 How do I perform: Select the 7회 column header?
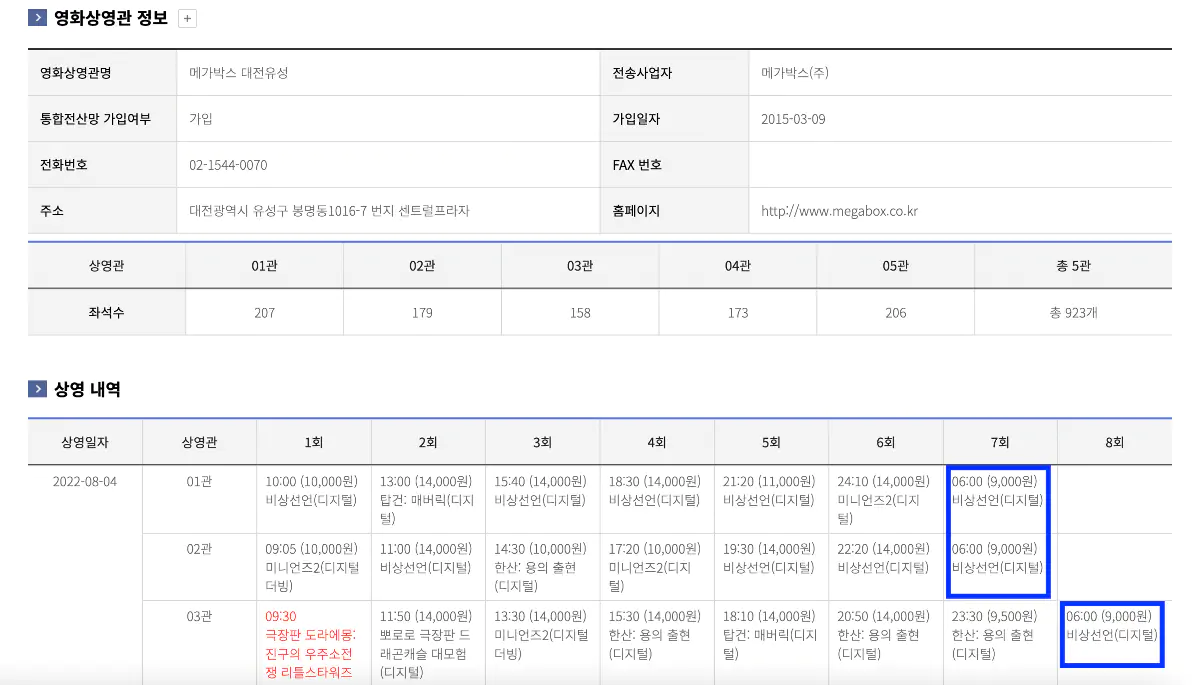click(998, 441)
